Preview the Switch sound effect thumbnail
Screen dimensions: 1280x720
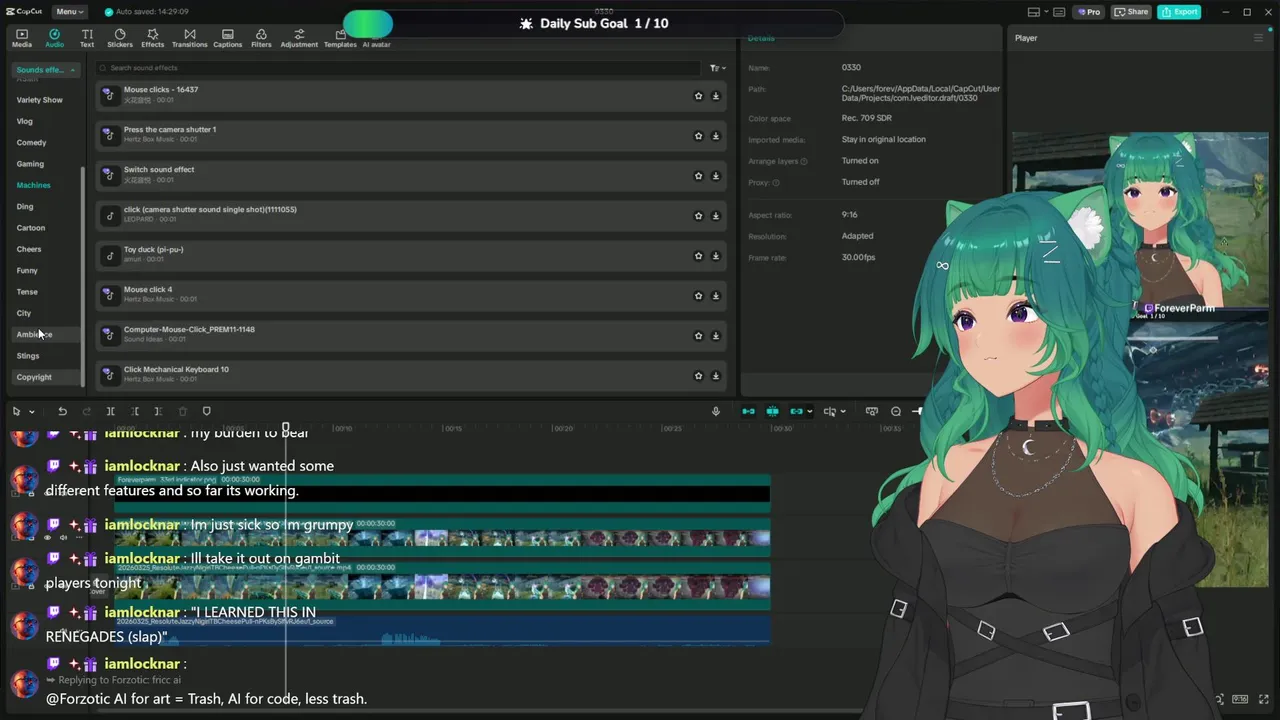pos(109,175)
